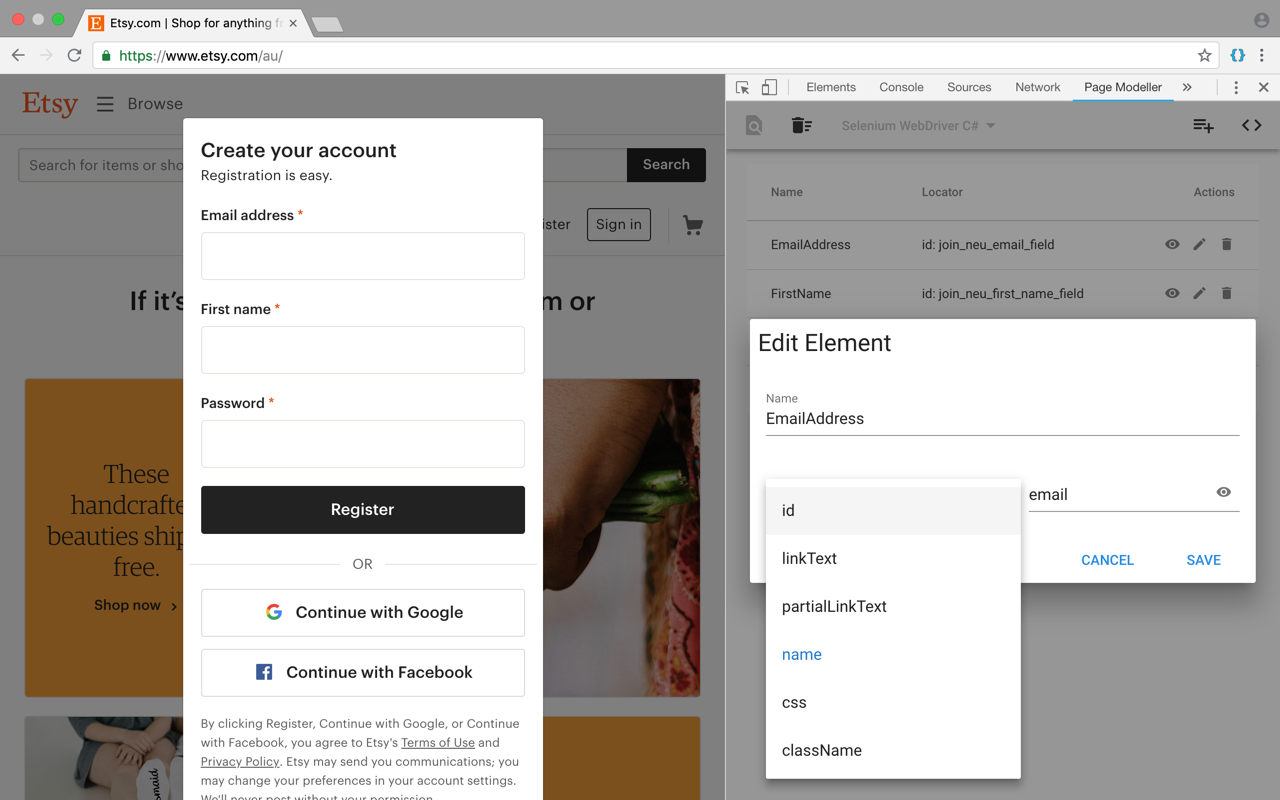Toggle DevTools device toolbar icon

[769, 88]
